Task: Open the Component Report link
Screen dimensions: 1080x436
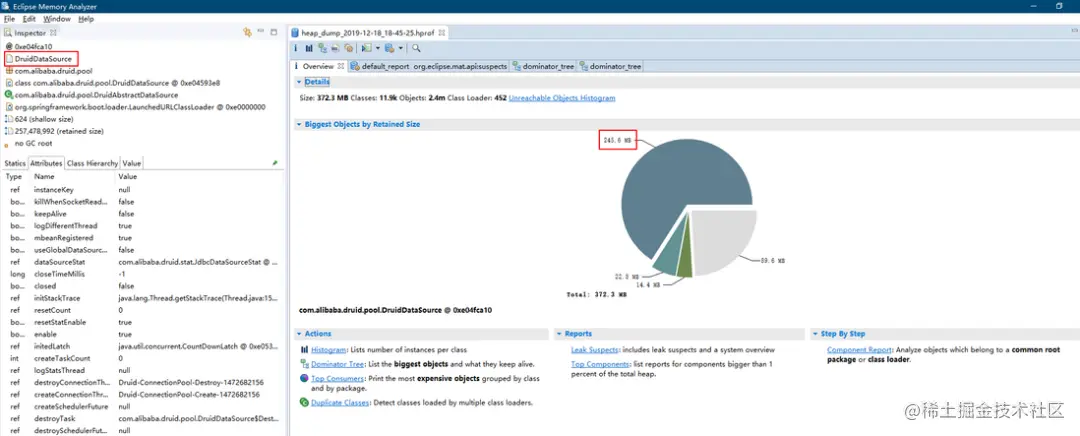Action: point(860,350)
